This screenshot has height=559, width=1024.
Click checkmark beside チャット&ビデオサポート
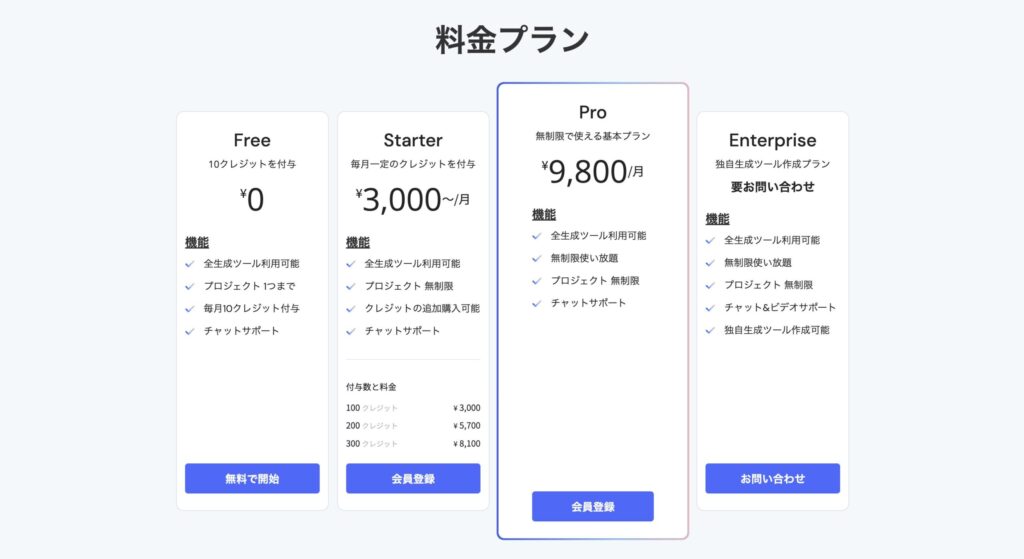click(711, 308)
